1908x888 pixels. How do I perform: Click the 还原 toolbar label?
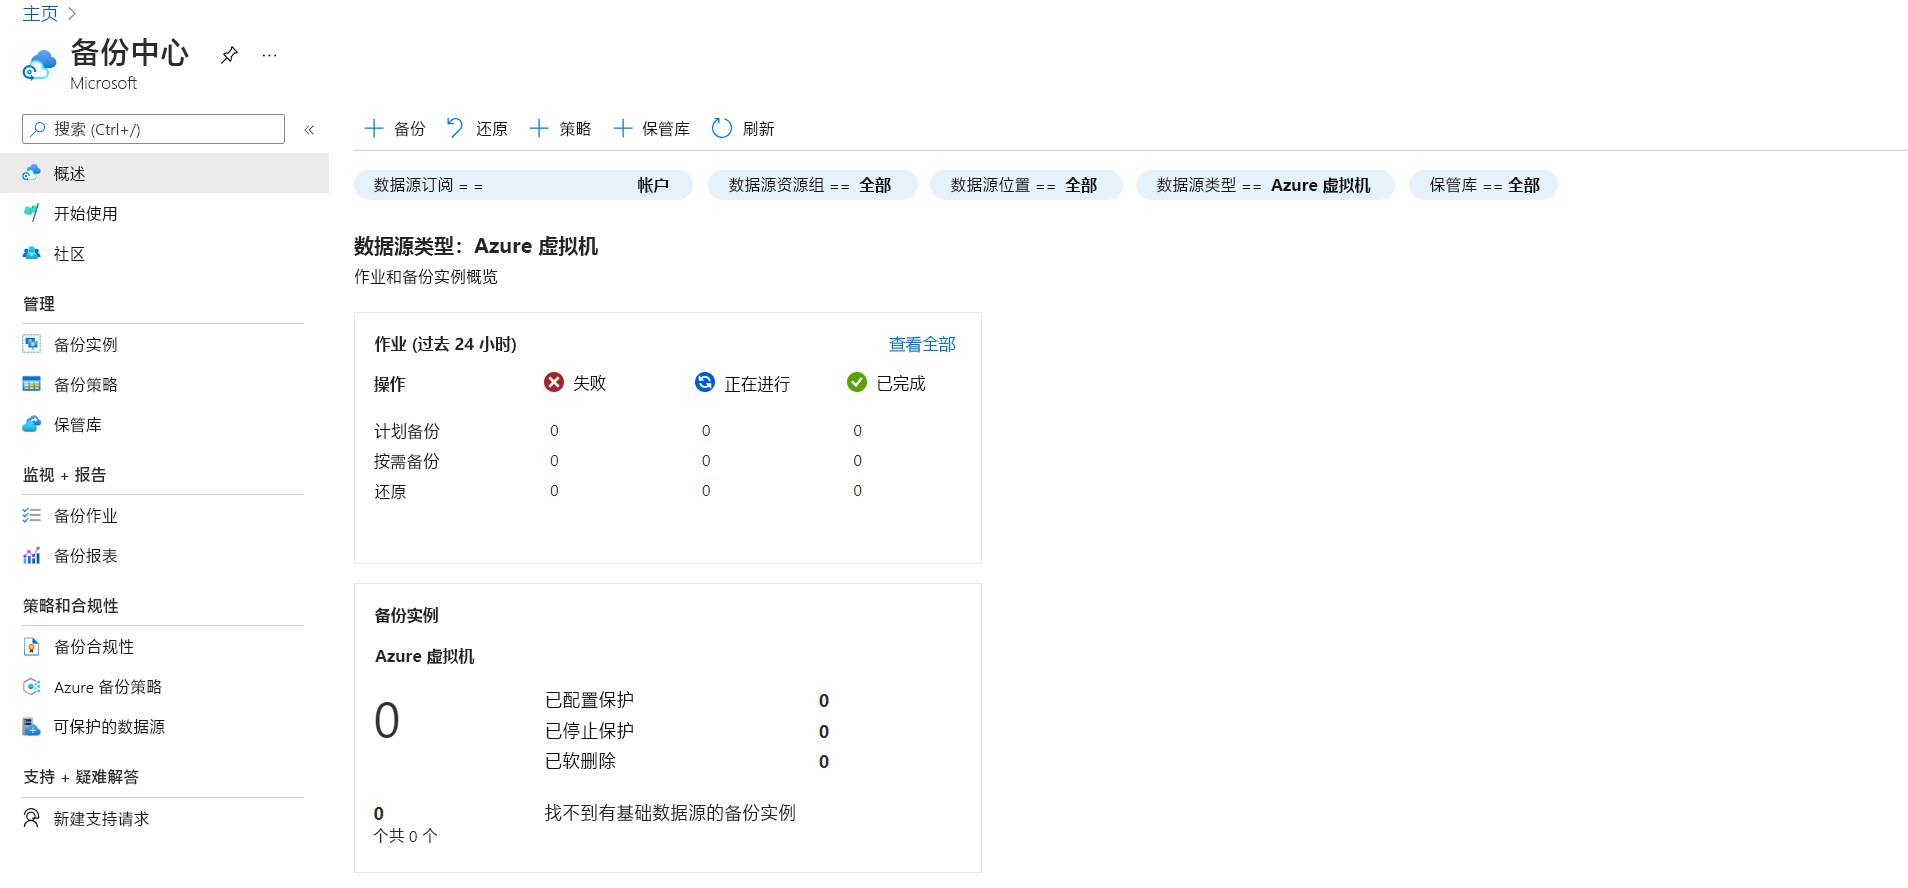point(492,129)
